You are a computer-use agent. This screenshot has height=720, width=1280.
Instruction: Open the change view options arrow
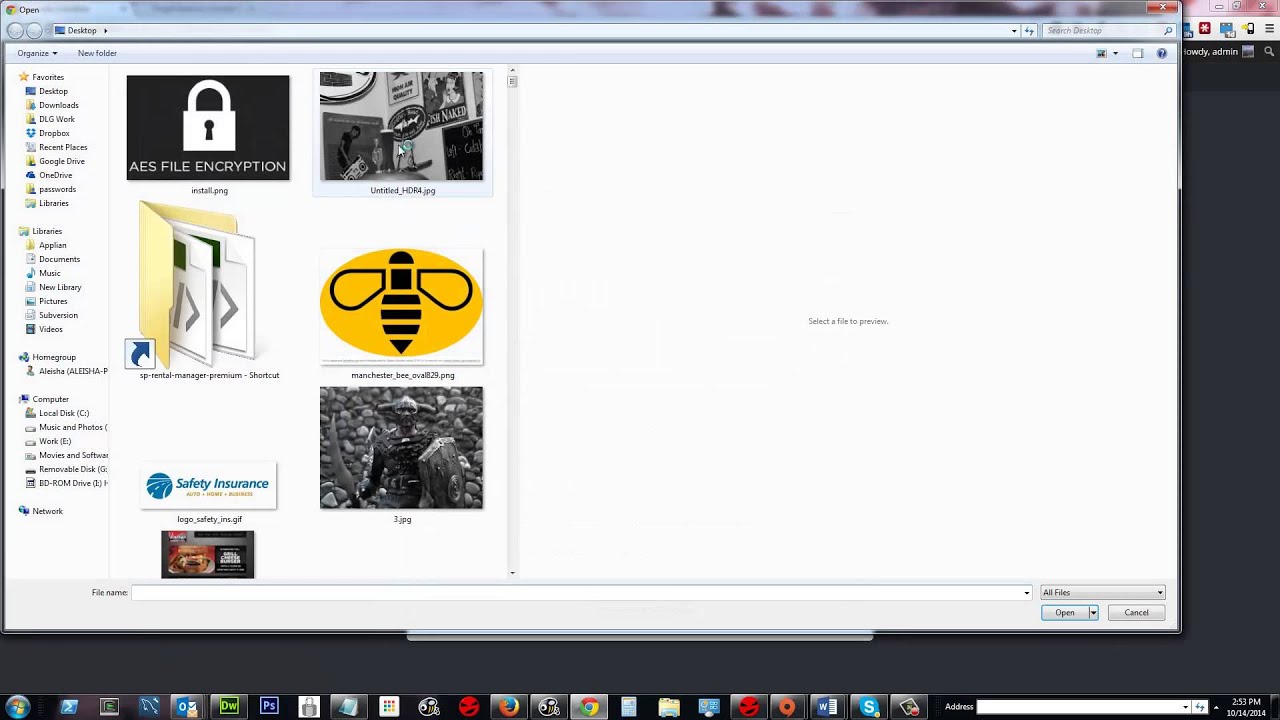click(x=1115, y=53)
